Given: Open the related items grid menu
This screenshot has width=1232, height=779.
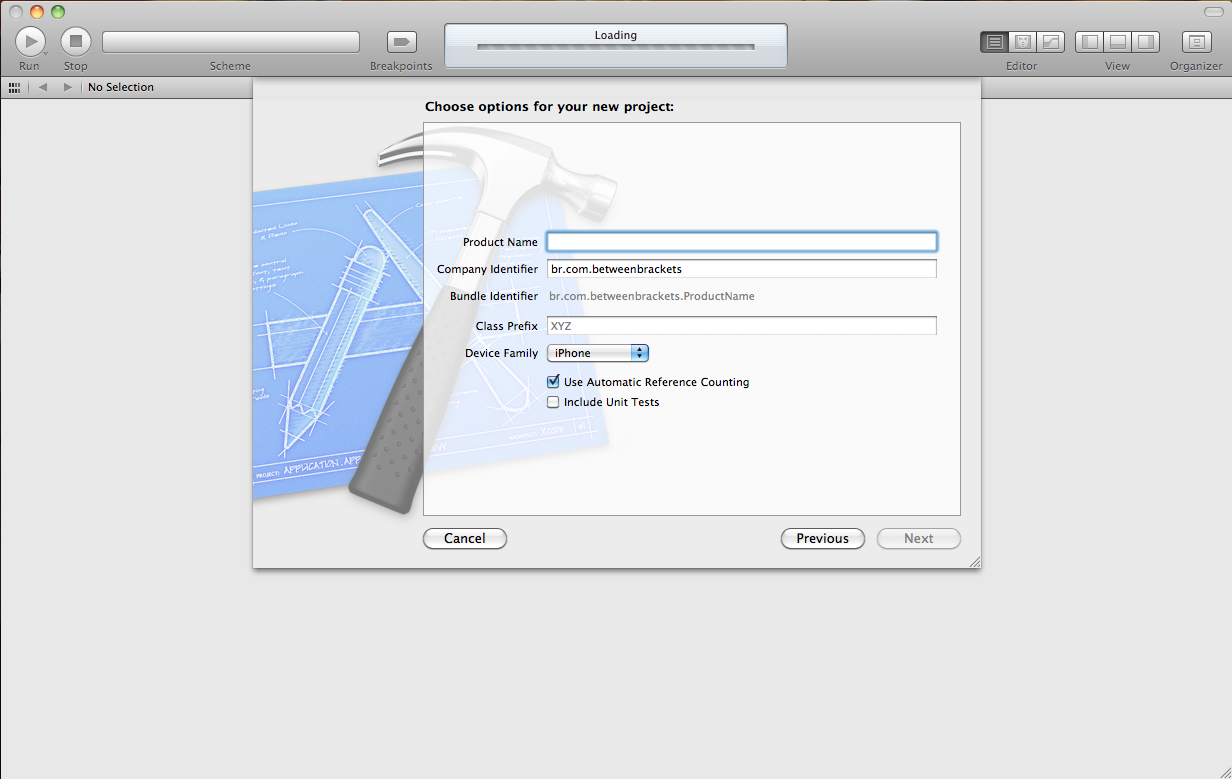Looking at the screenshot, I should (14, 87).
